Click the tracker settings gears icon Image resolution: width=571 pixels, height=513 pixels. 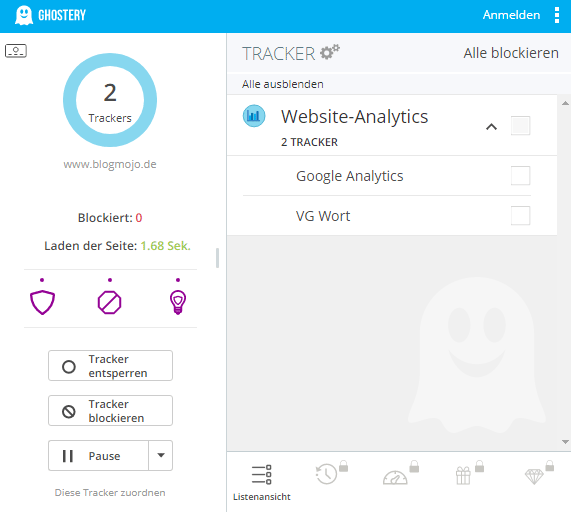(x=330, y=52)
